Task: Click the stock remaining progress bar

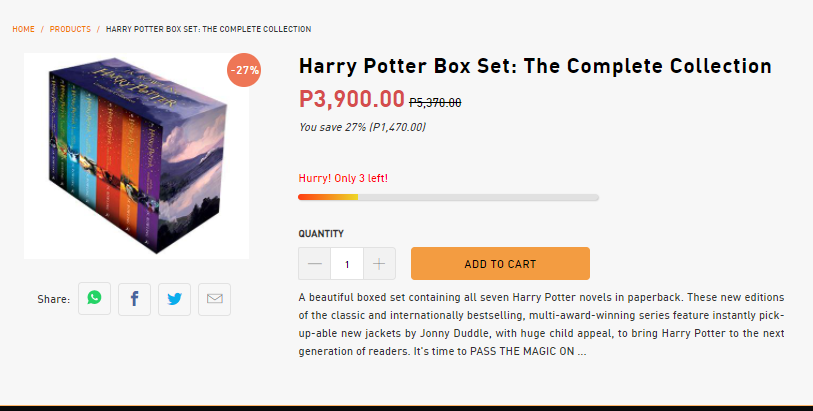Action: click(x=448, y=197)
